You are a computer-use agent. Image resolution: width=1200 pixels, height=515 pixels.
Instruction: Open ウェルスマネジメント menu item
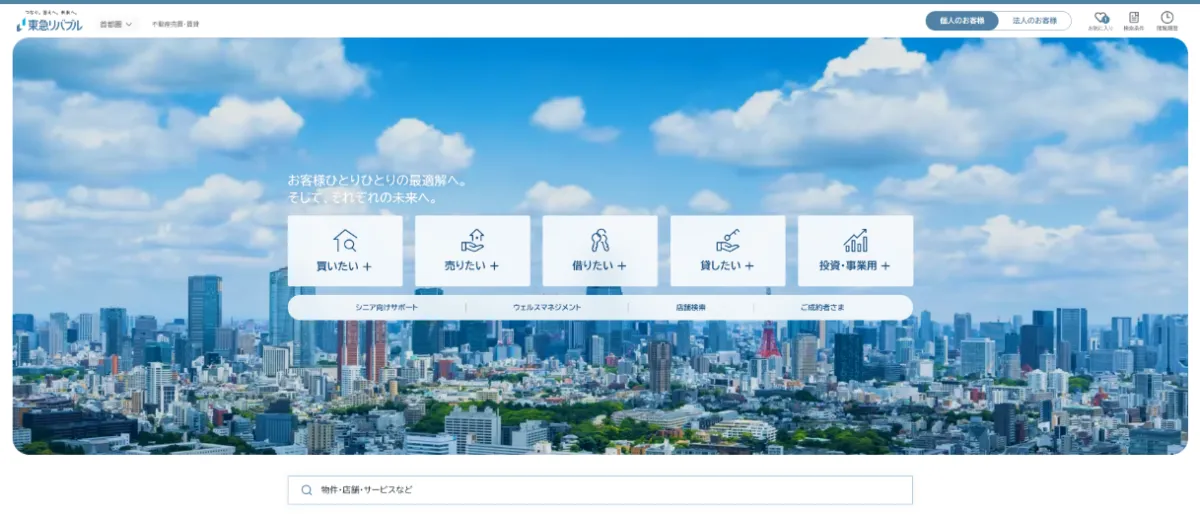click(546, 307)
